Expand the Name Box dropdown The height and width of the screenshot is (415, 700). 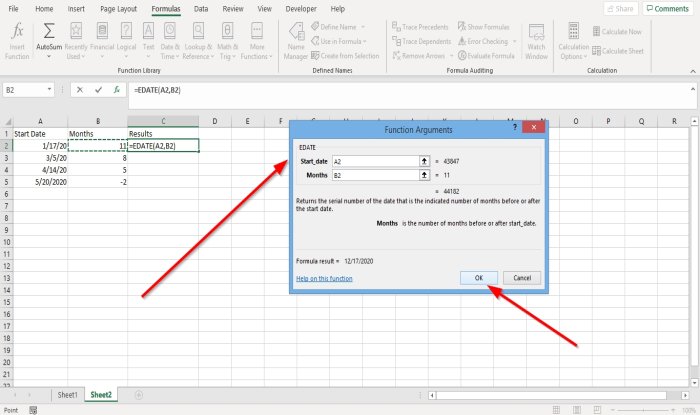49,90
